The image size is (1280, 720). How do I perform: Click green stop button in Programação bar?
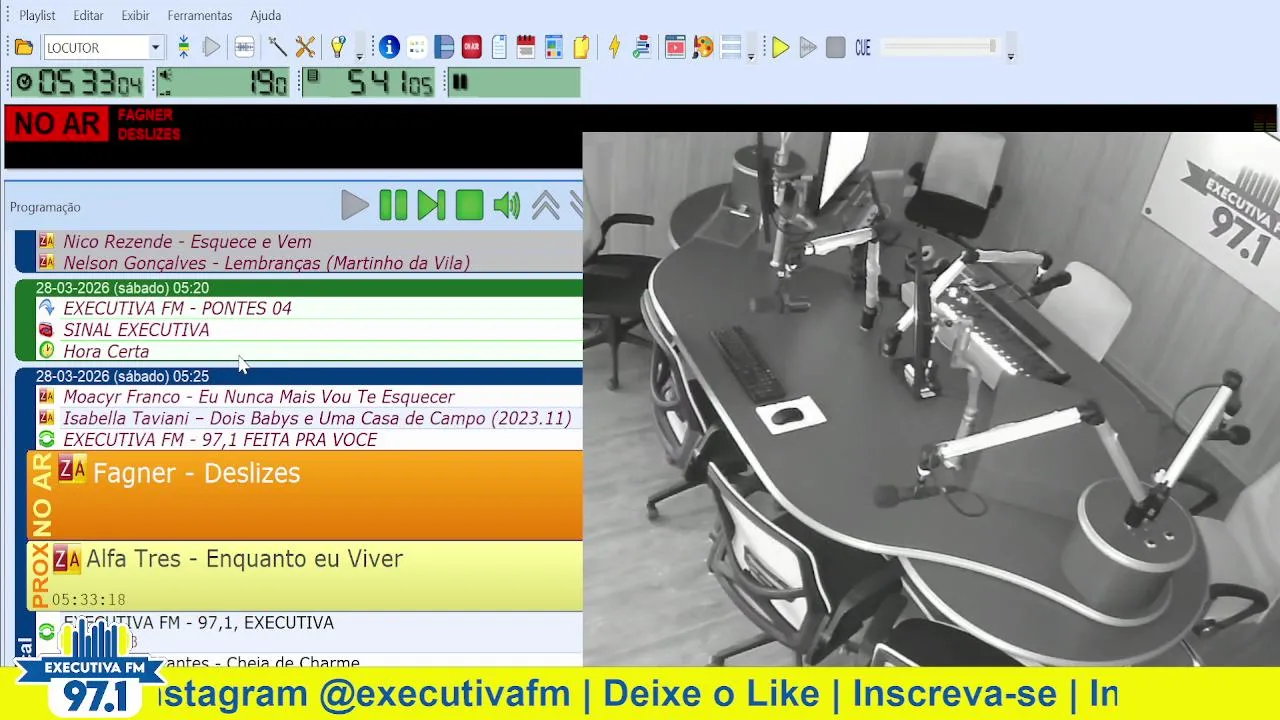coord(469,205)
